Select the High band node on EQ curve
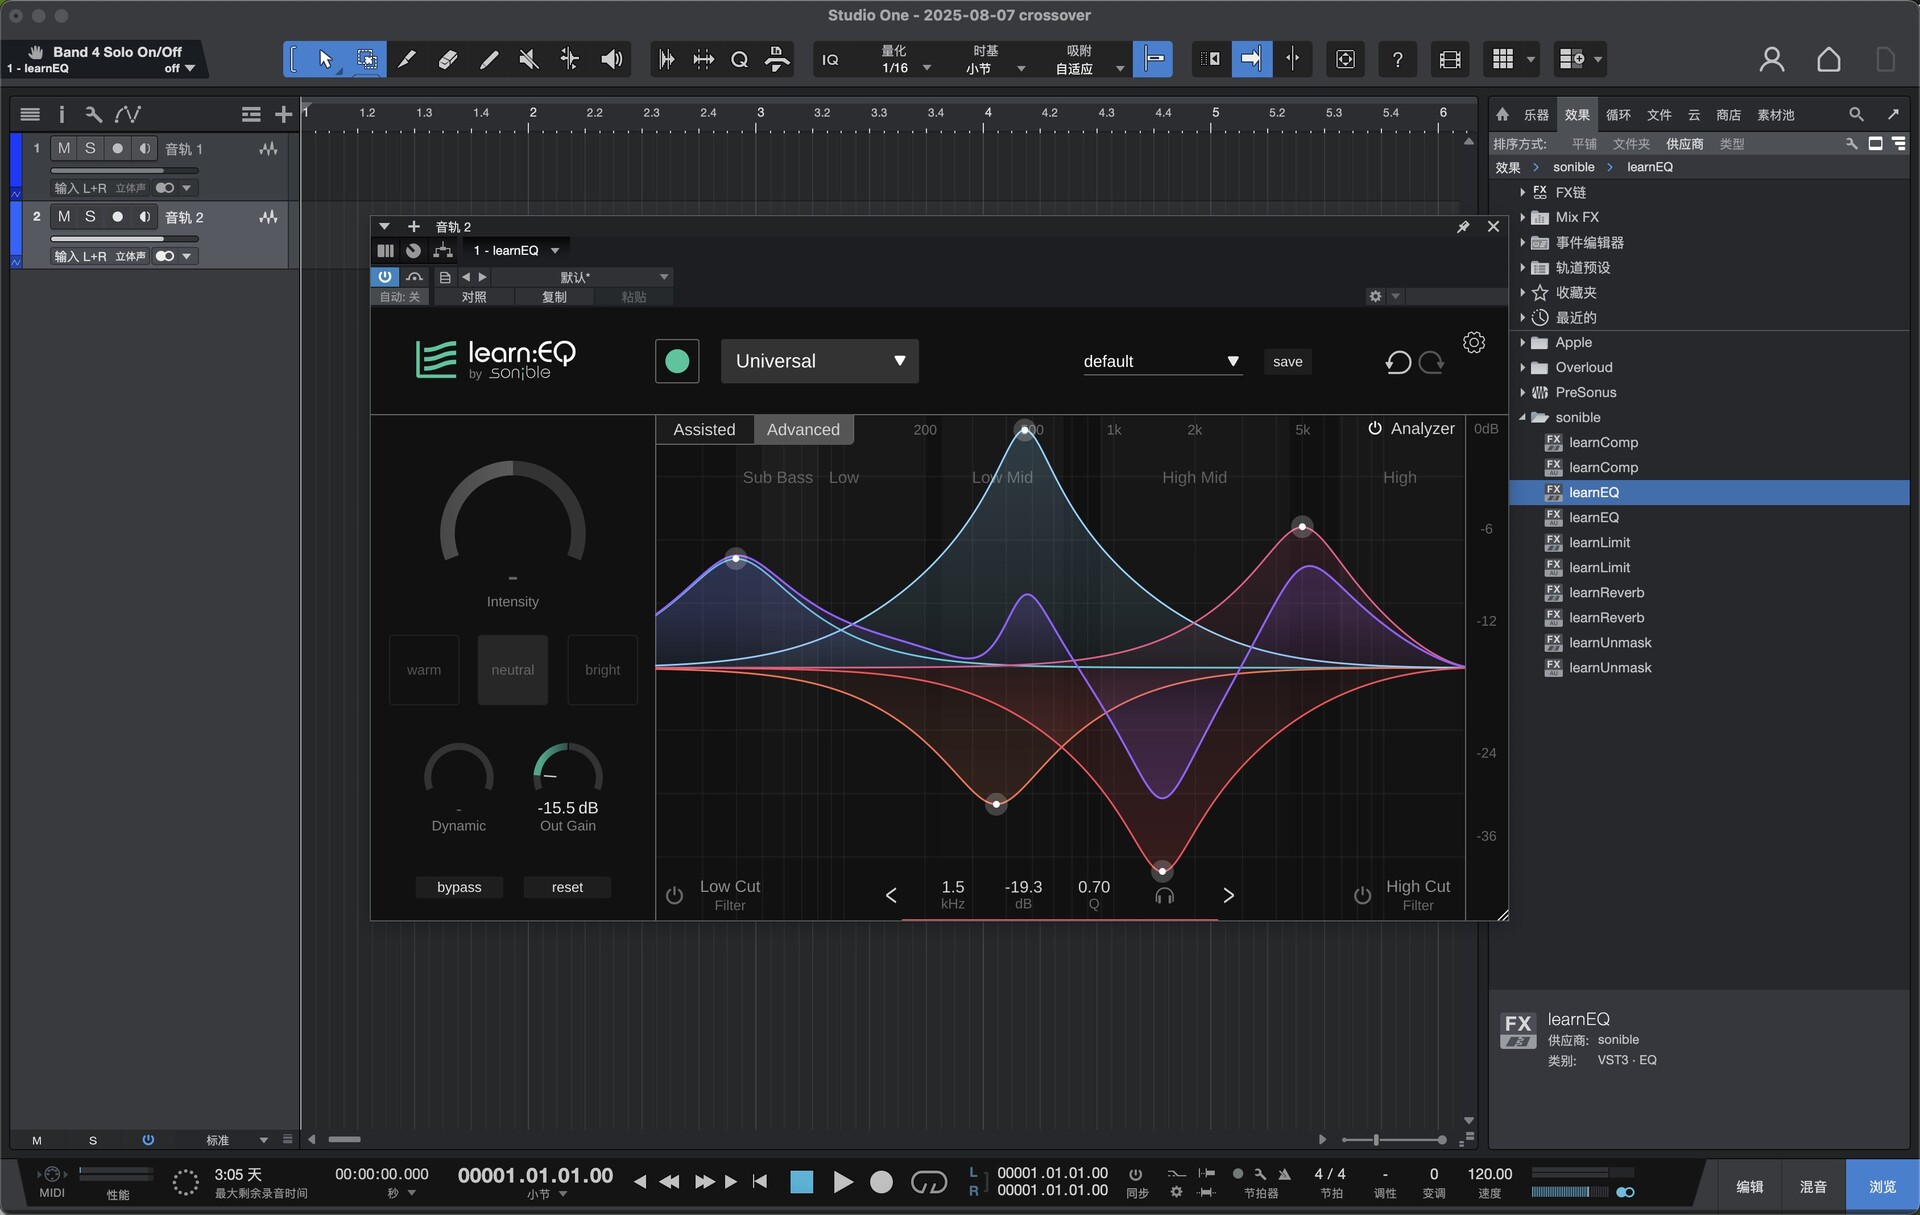The height and width of the screenshot is (1215, 1920). click(x=1302, y=526)
